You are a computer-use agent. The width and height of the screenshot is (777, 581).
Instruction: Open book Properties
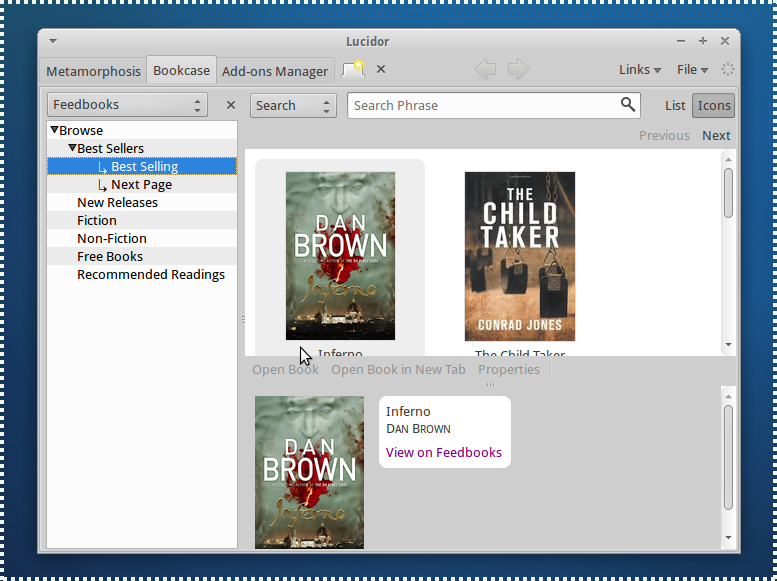pyautogui.click(x=509, y=370)
